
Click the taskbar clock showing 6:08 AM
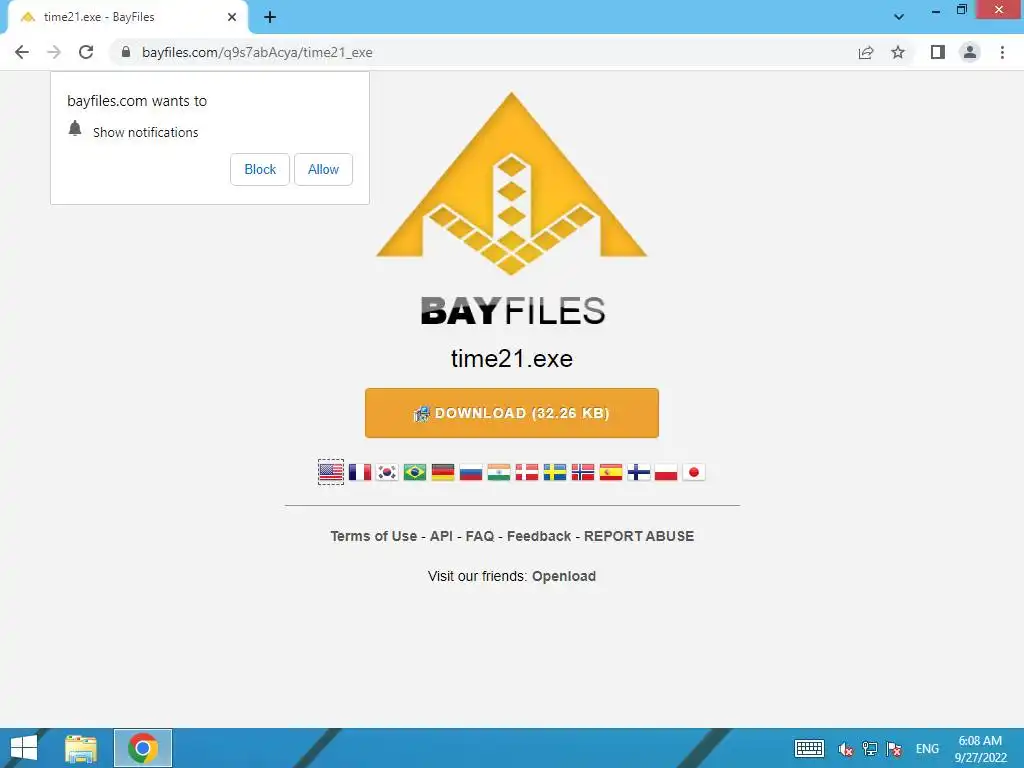(980, 749)
